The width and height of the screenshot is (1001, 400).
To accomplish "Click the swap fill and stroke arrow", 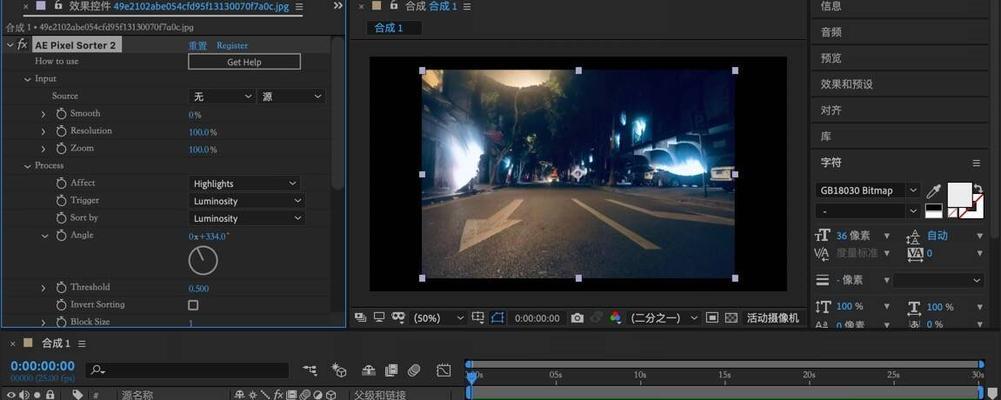I will (978, 188).
